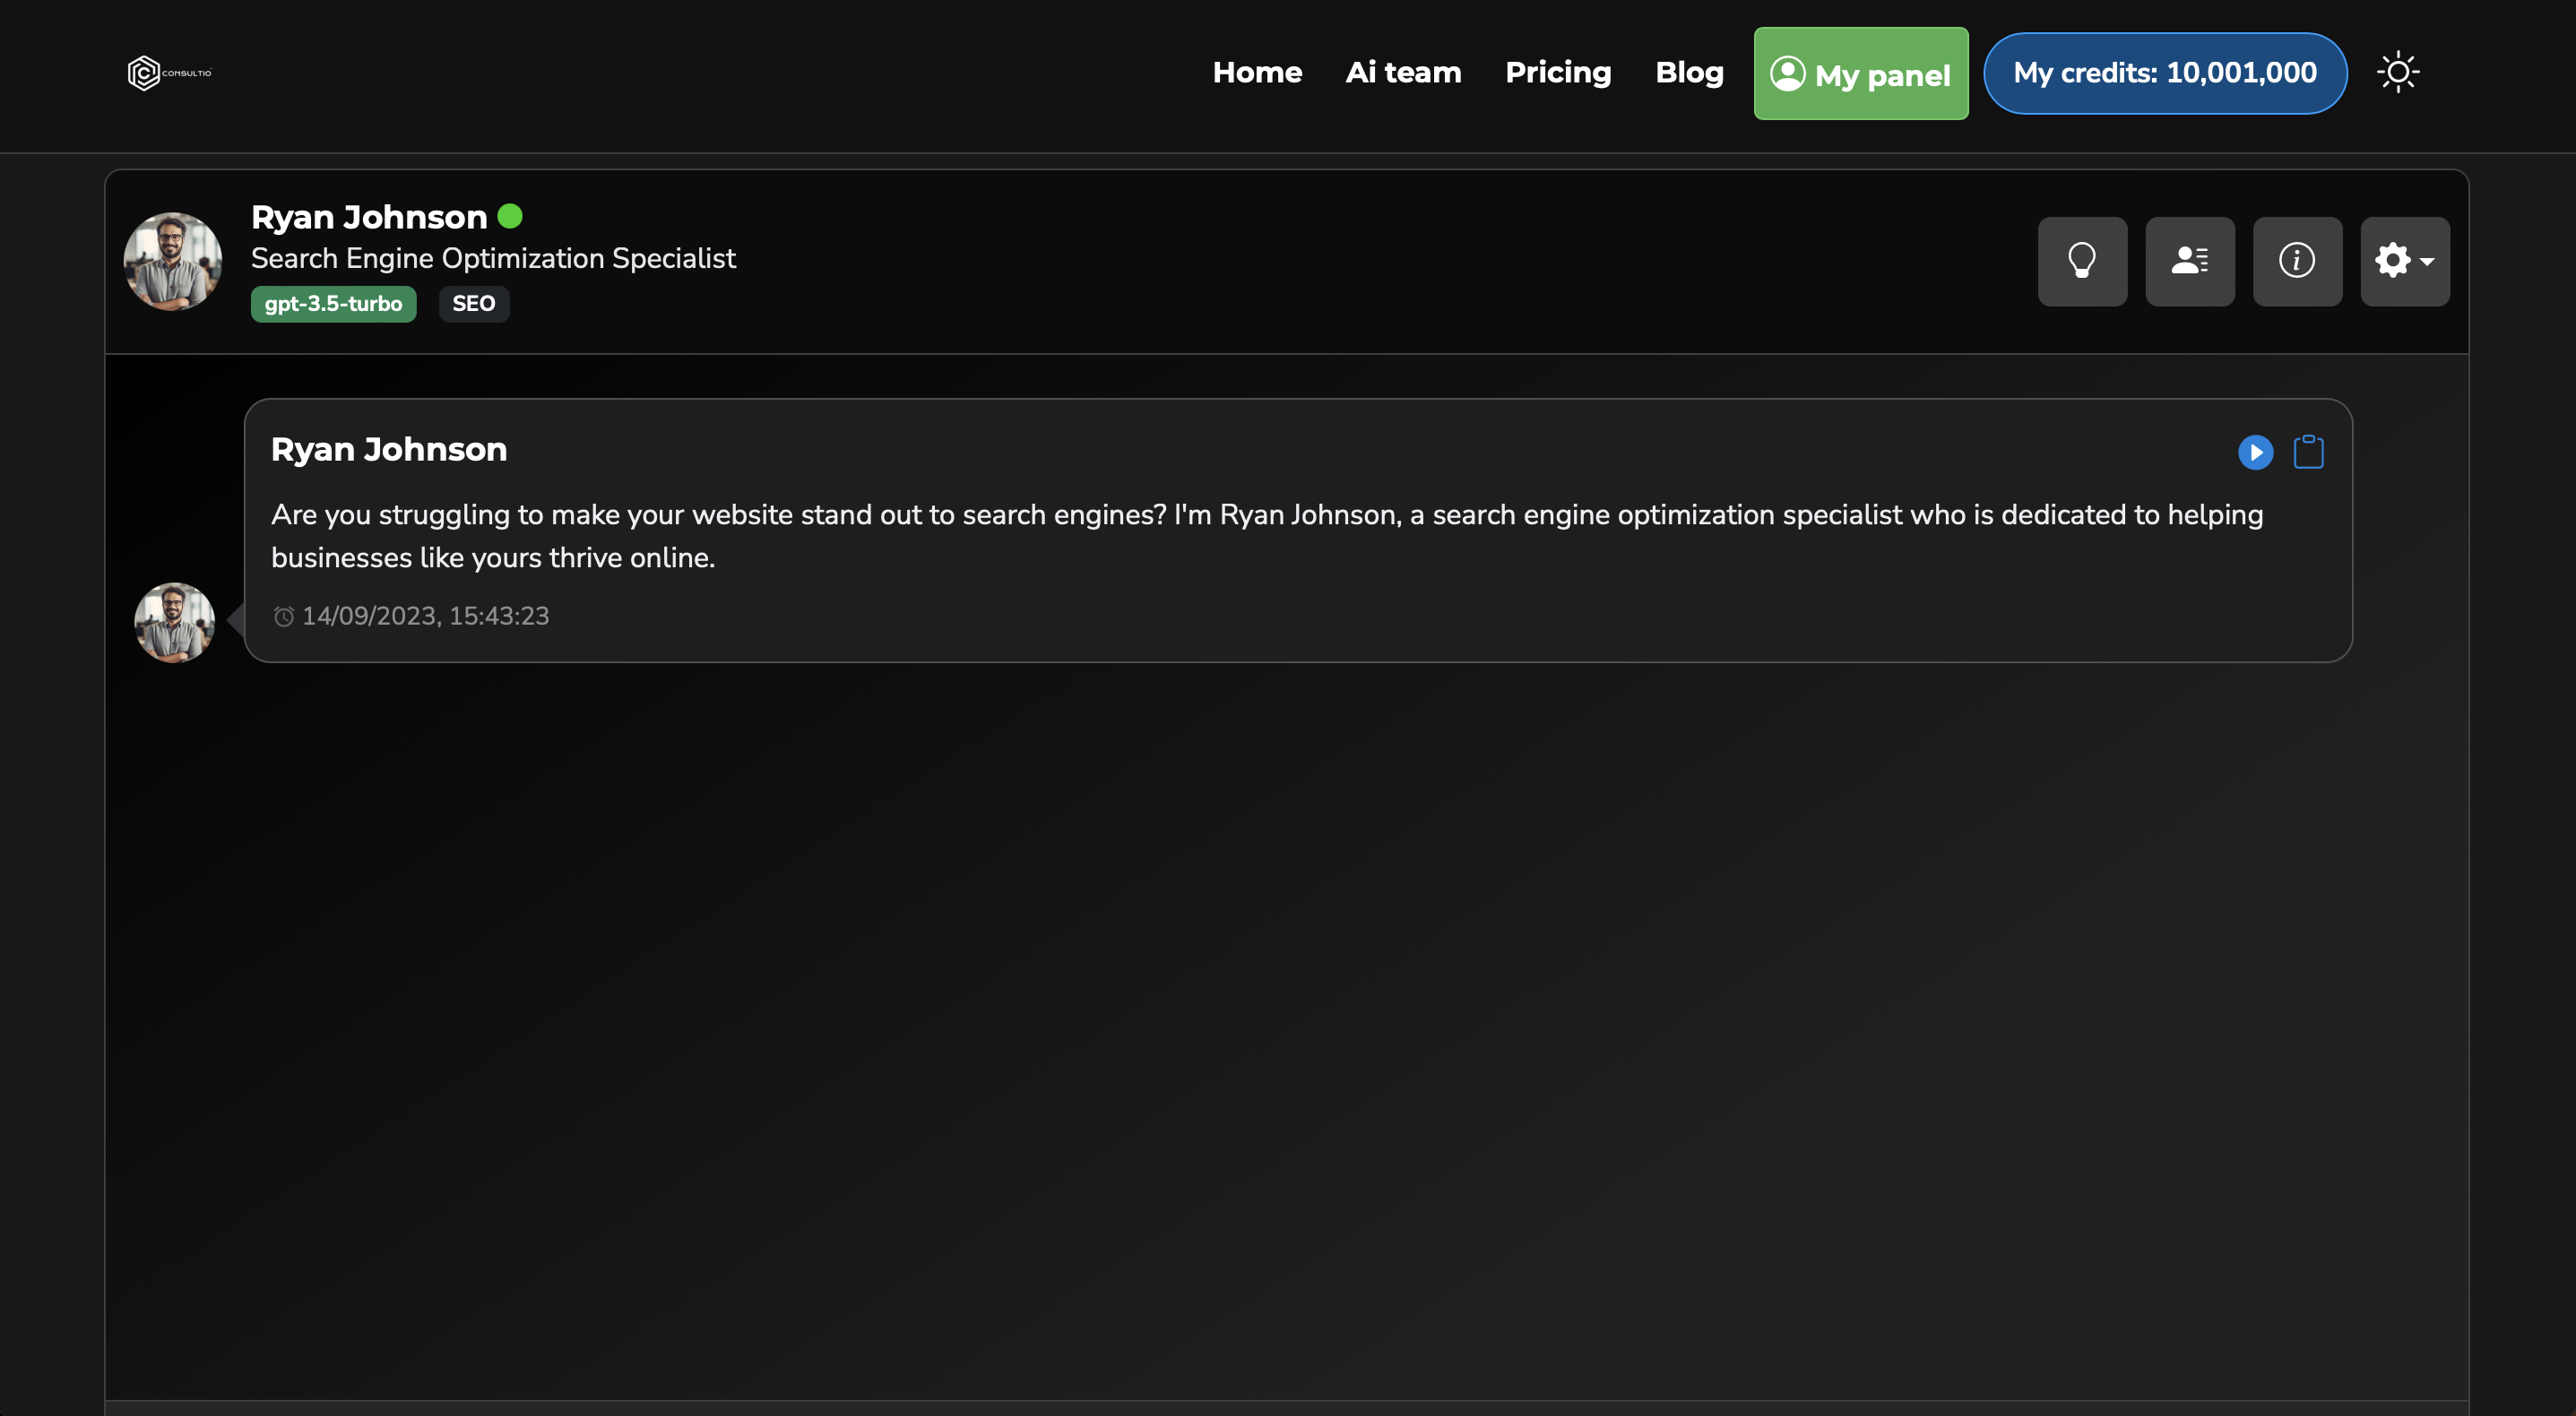Click the SEO tag badge

(x=473, y=304)
